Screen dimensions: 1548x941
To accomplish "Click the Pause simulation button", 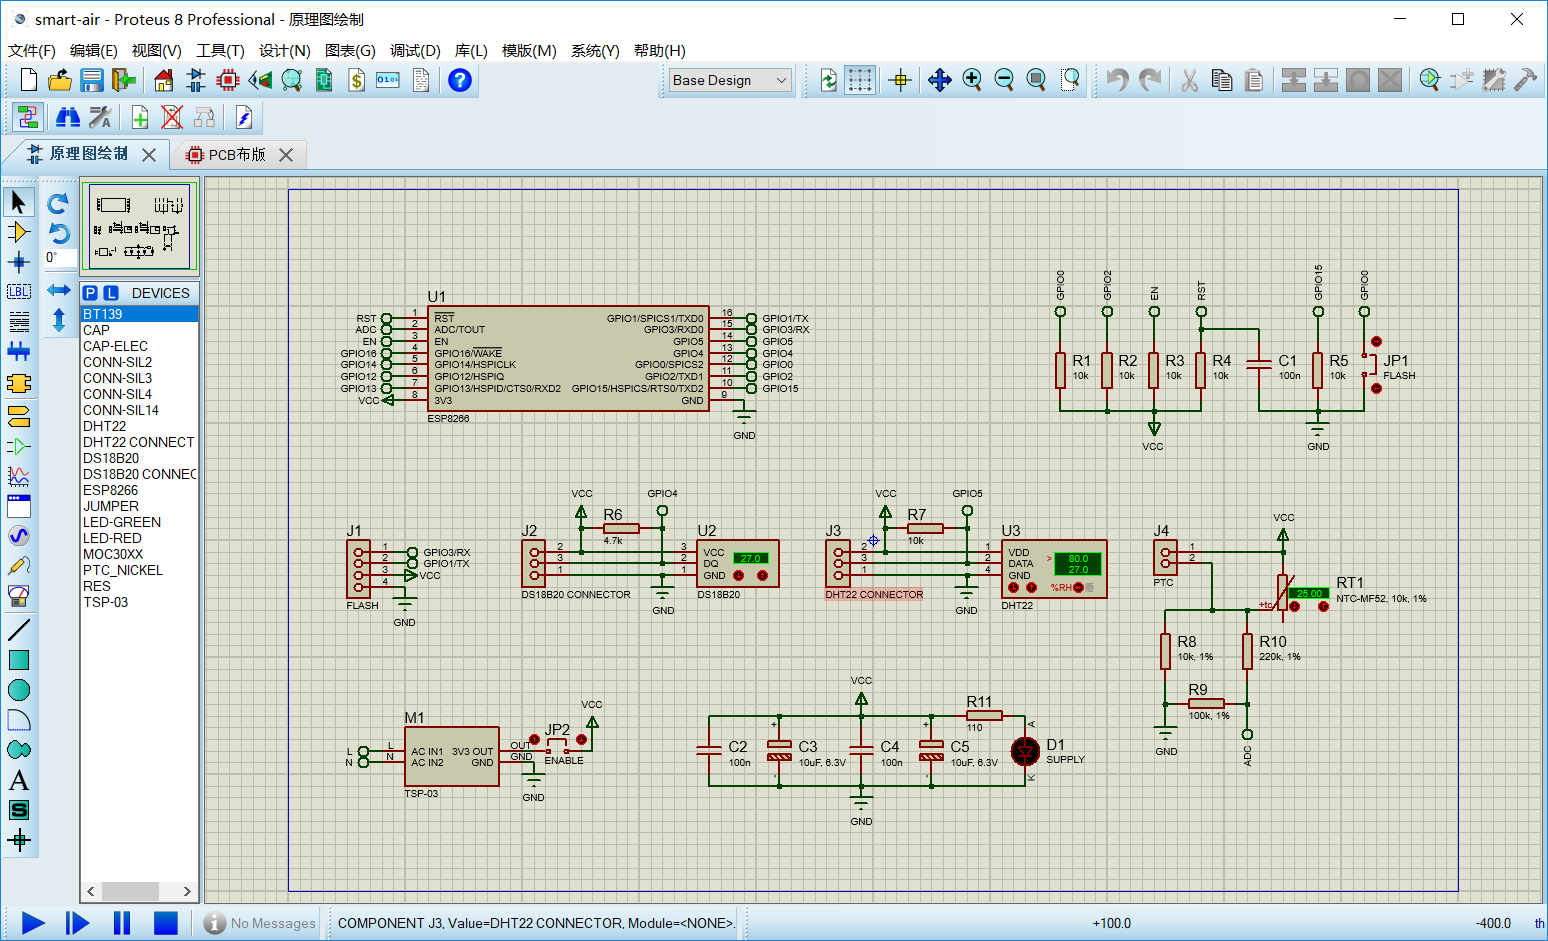I will click(122, 923).
